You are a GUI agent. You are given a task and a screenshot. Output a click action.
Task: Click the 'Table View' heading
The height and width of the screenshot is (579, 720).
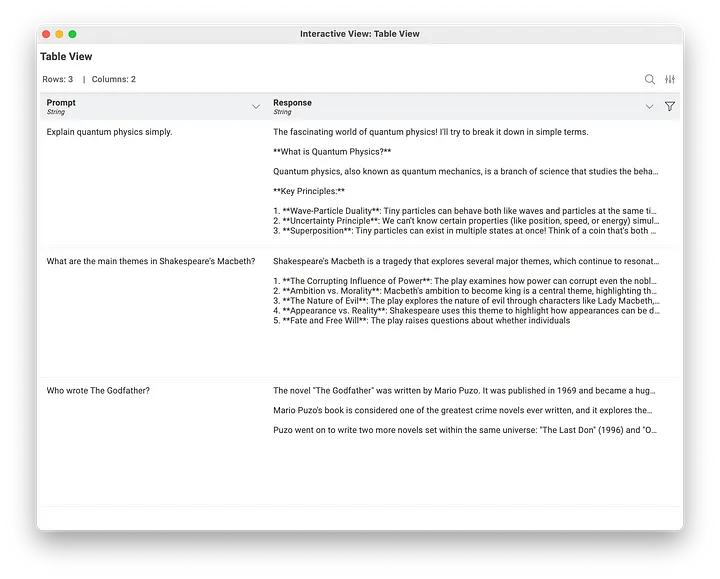[x=66, y=57]
